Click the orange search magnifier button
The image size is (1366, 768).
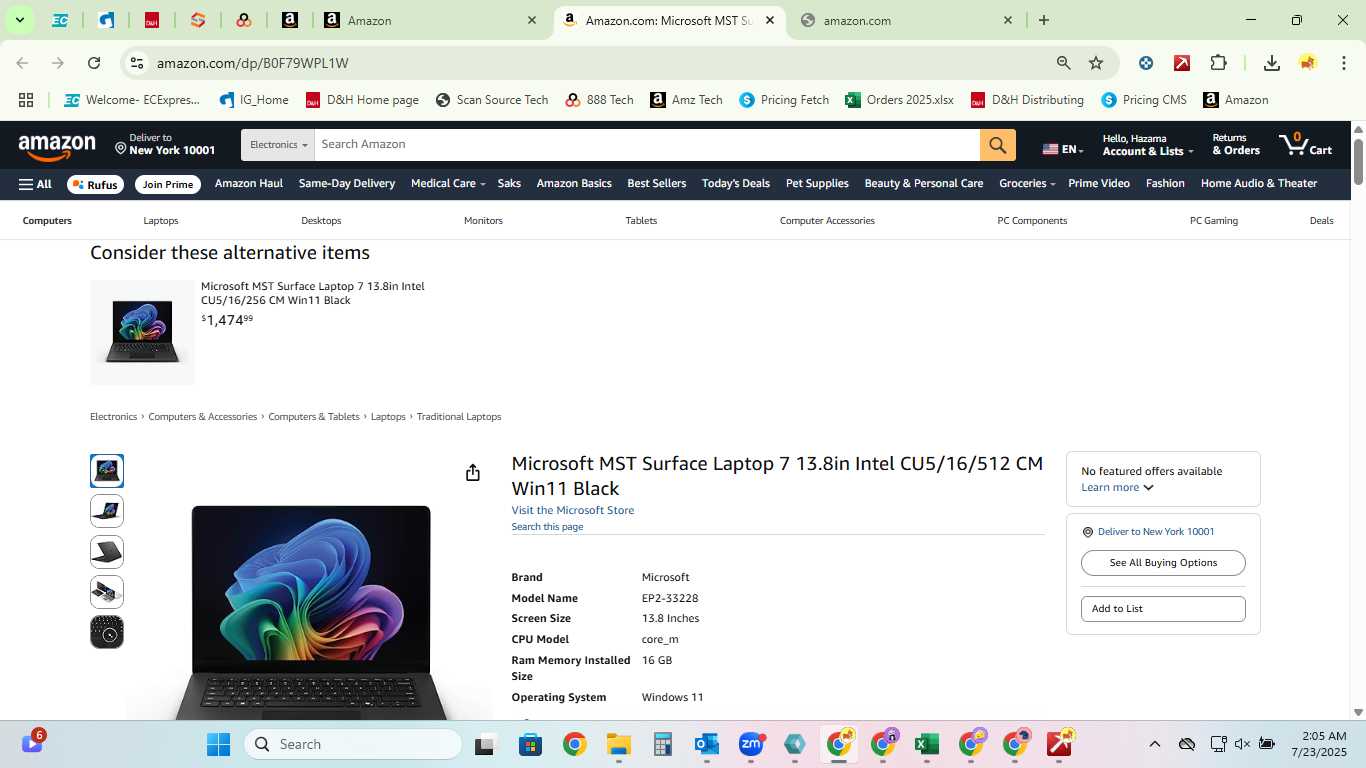997,145
